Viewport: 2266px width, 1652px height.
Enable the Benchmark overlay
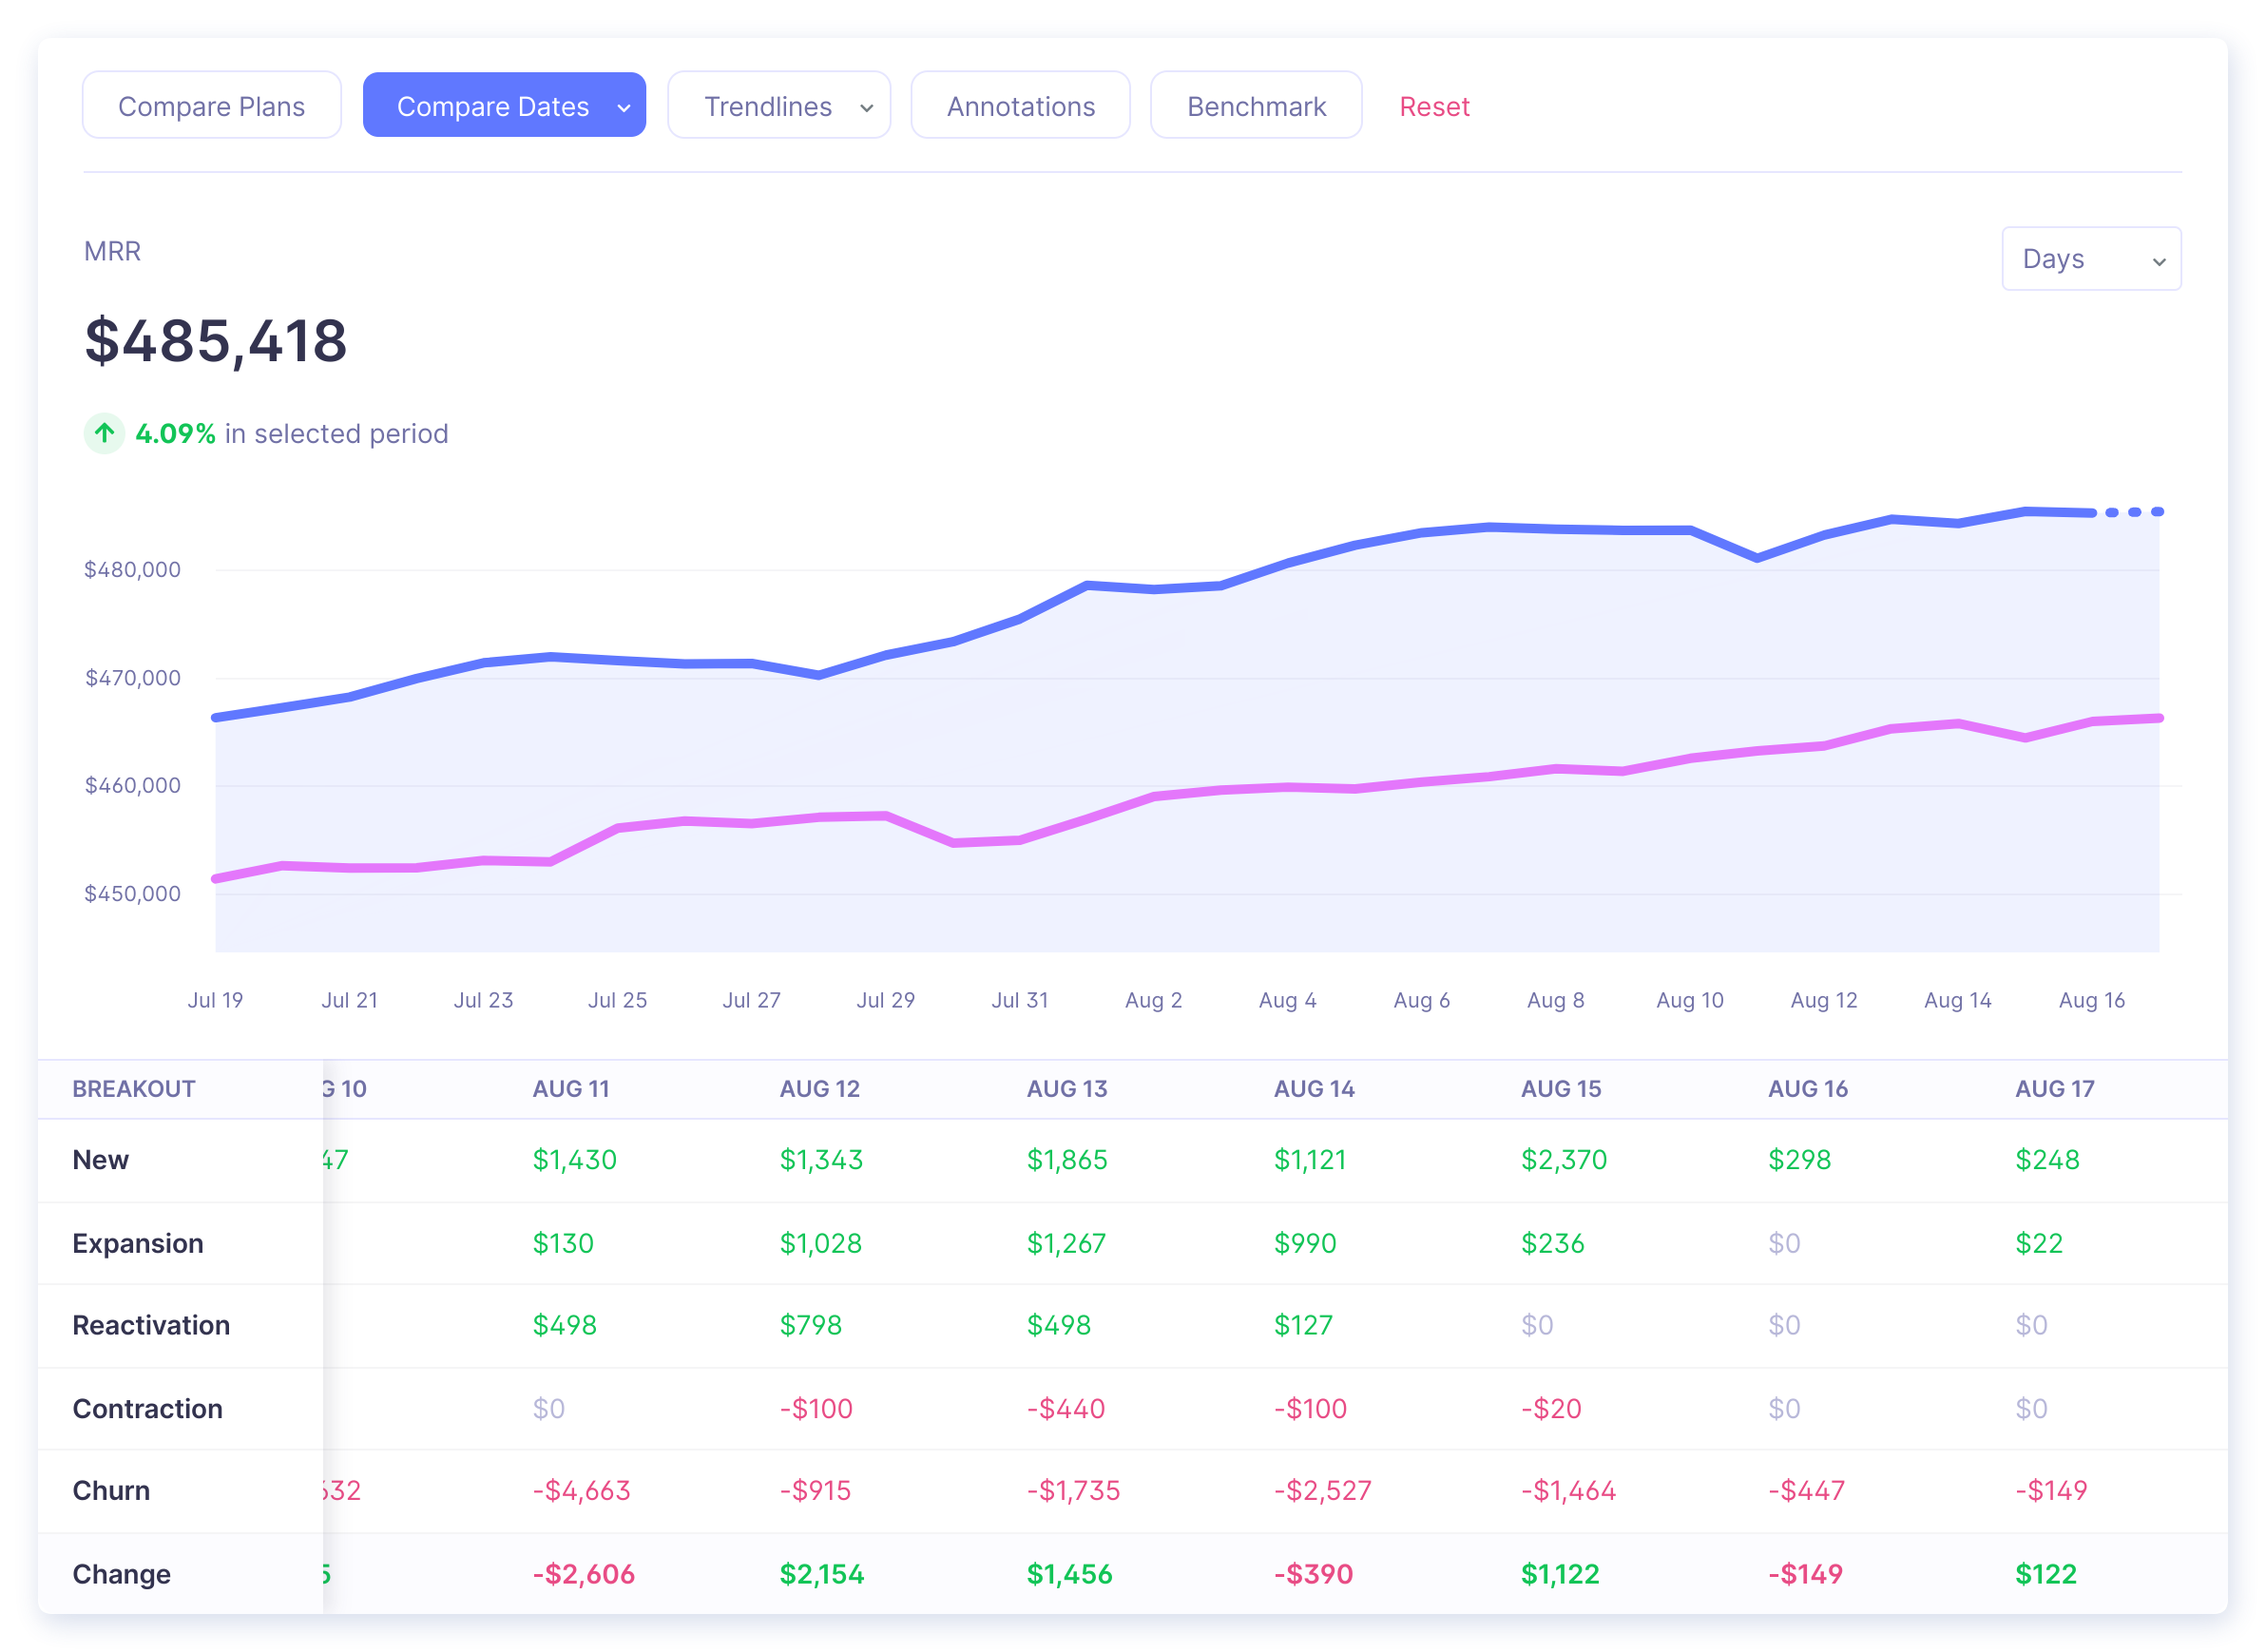point(1255,106)
